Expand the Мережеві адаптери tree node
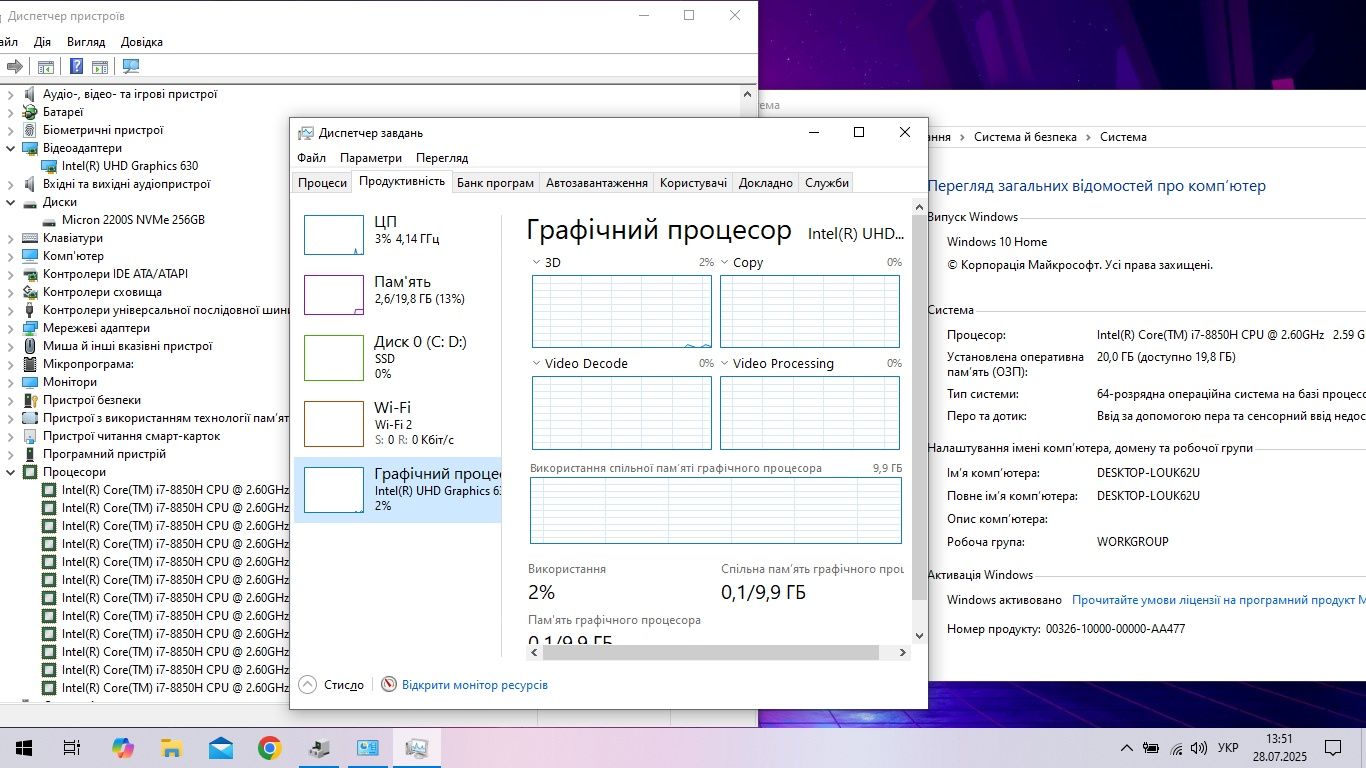 coord(10,328)
